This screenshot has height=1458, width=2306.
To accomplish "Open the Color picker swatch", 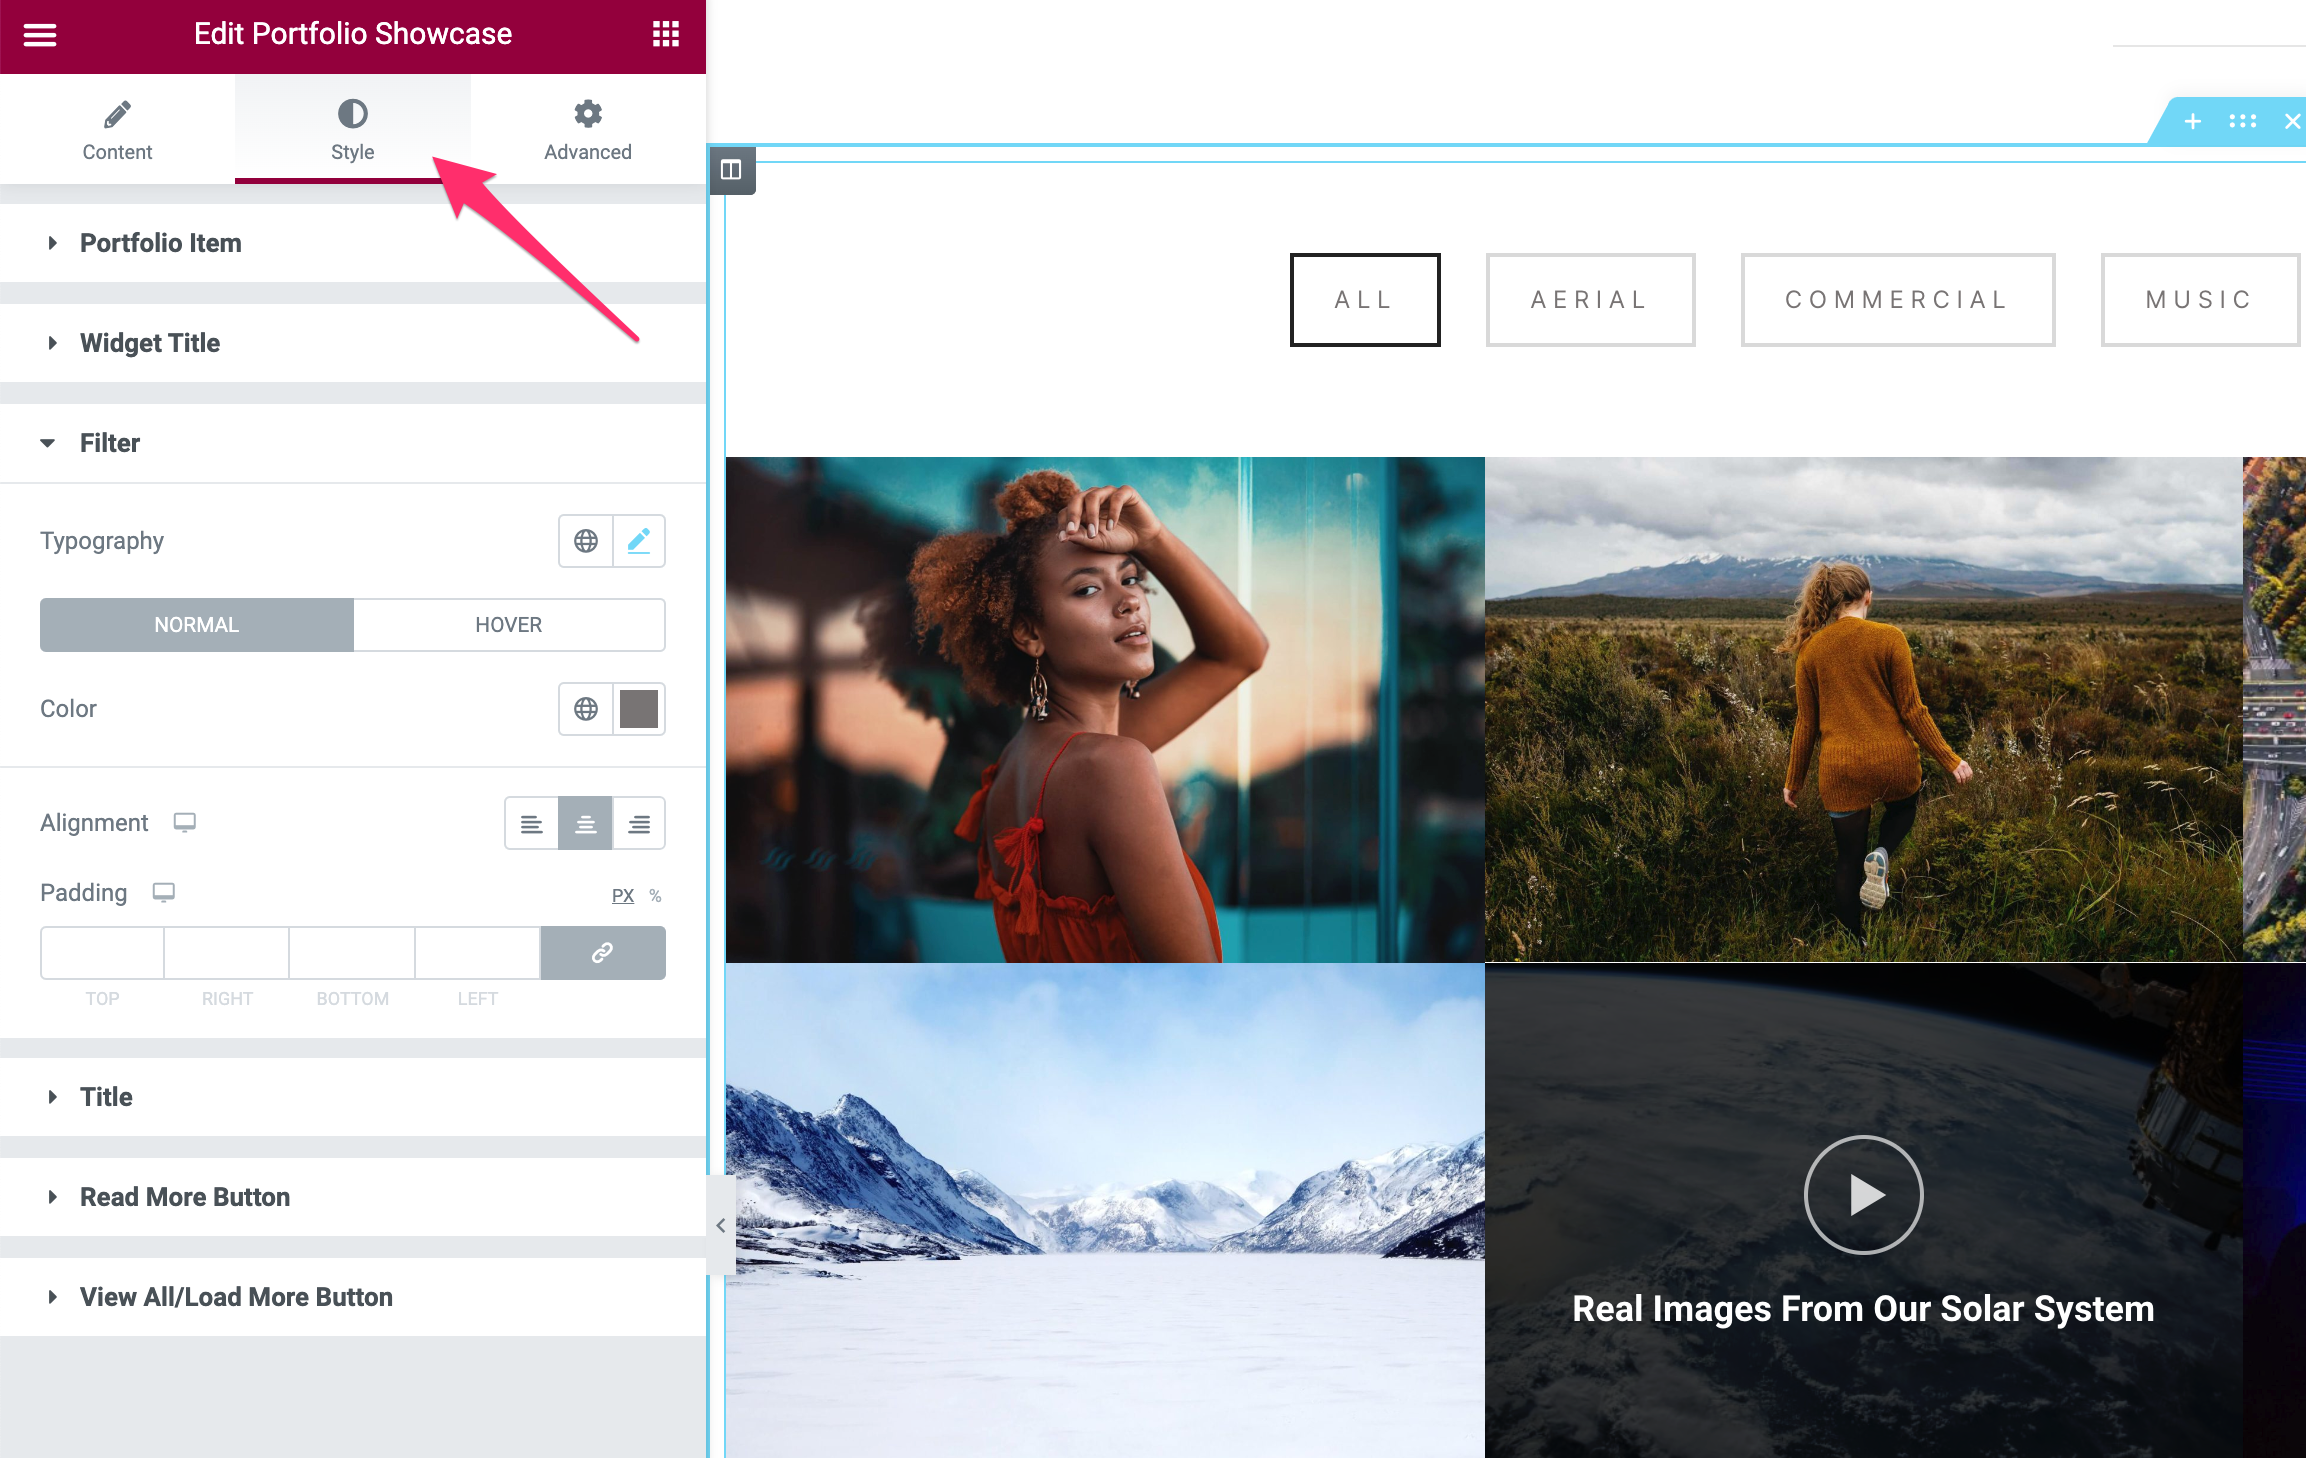I will click(x=639, y=709).
